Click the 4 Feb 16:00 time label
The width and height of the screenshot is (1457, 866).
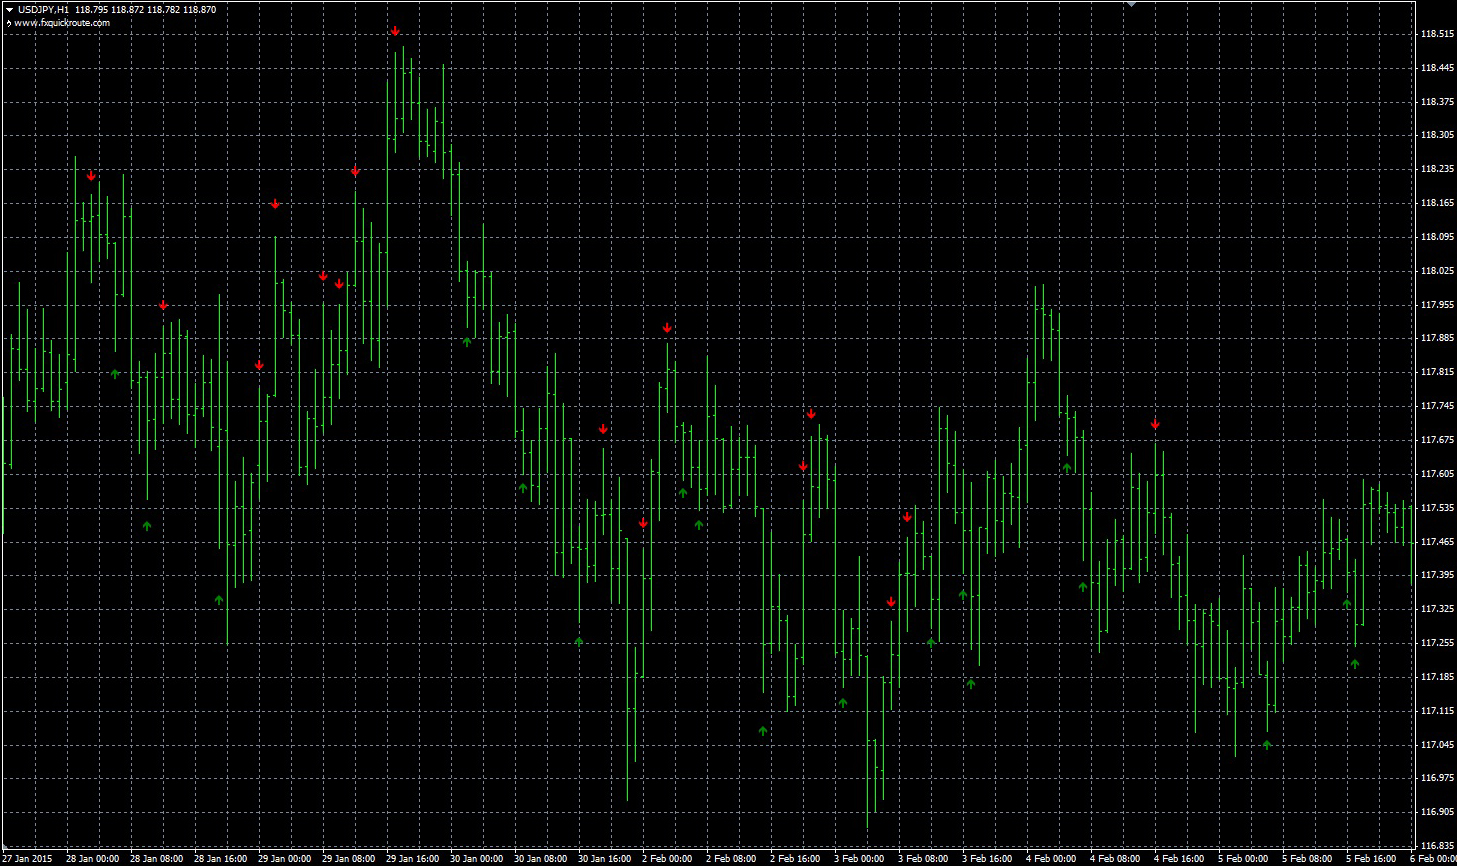pyautogui.click(x=1179, y=858)
